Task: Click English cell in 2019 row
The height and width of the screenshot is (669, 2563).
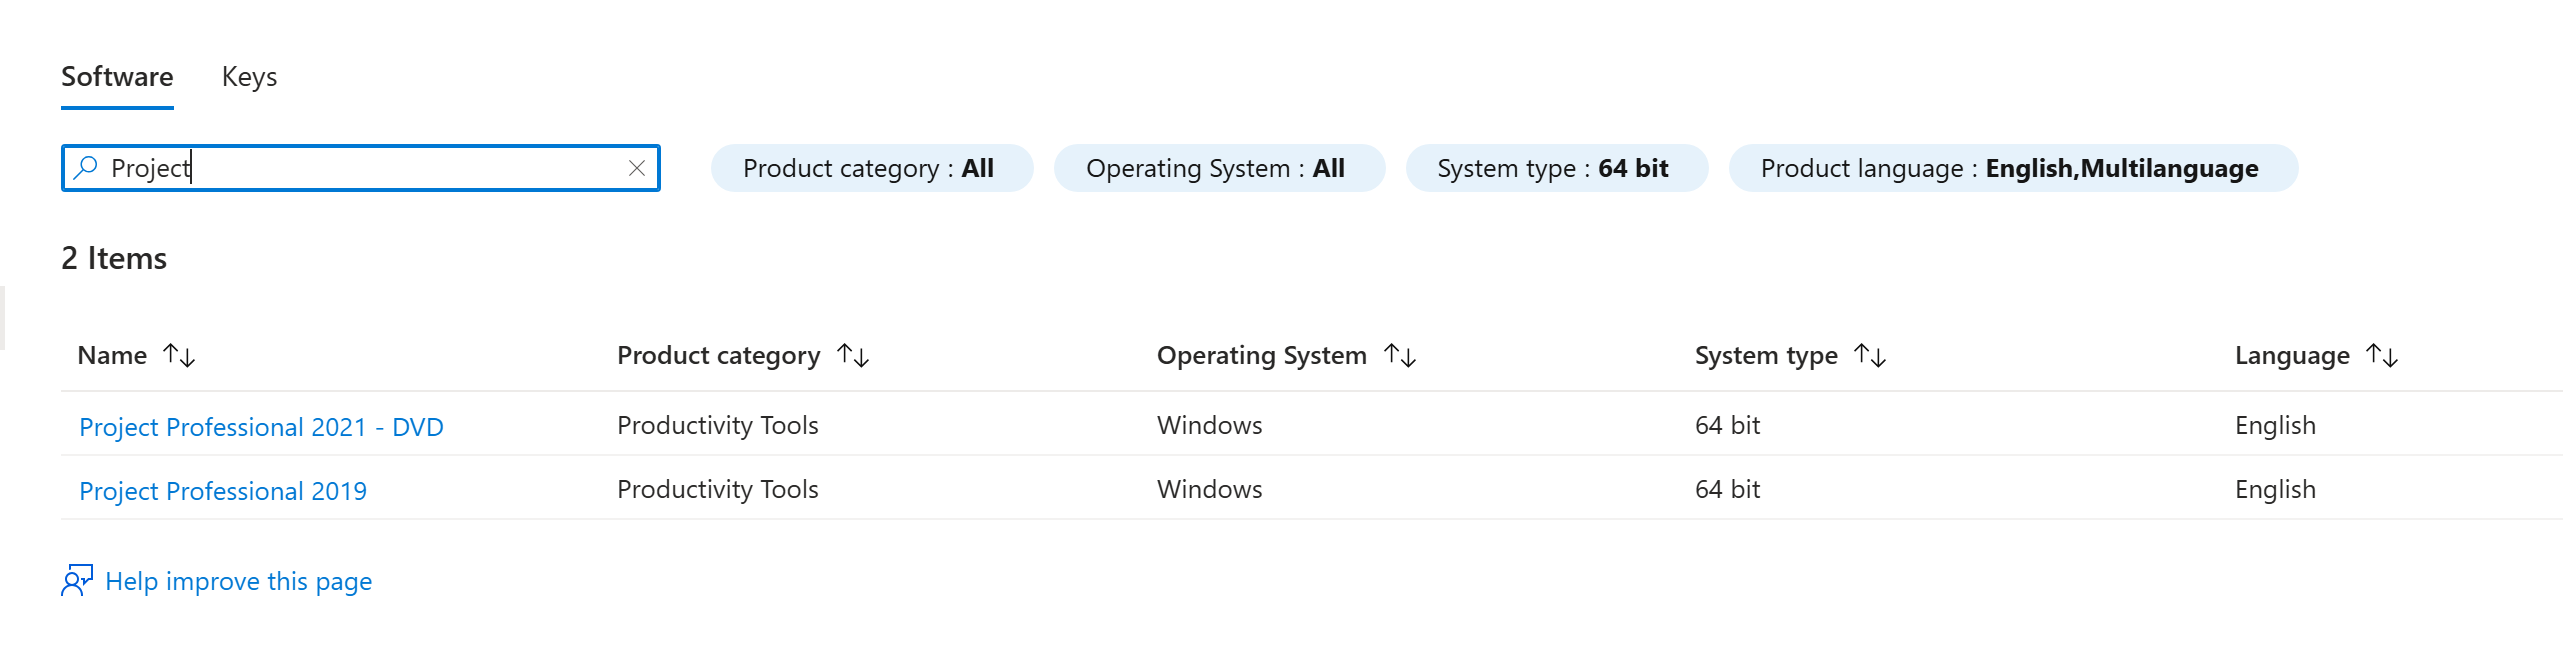Action: [2275, 489]
